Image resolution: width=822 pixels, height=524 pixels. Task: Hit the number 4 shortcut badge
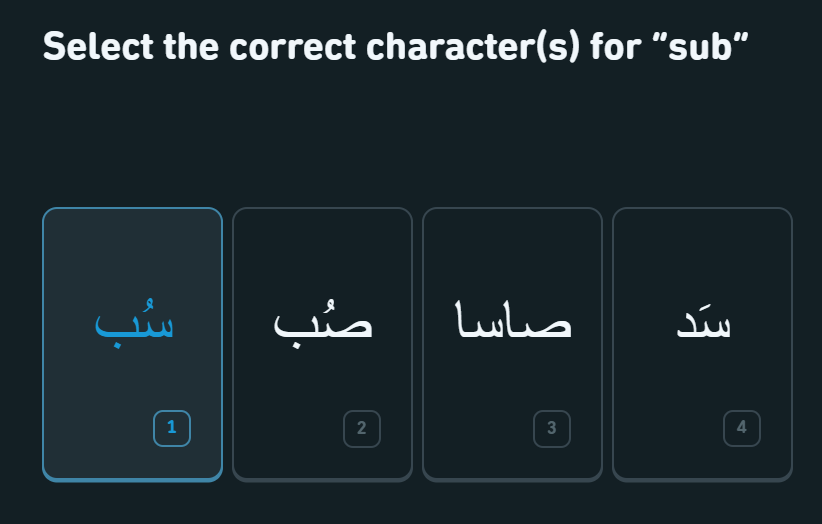[x=741, y=428]
